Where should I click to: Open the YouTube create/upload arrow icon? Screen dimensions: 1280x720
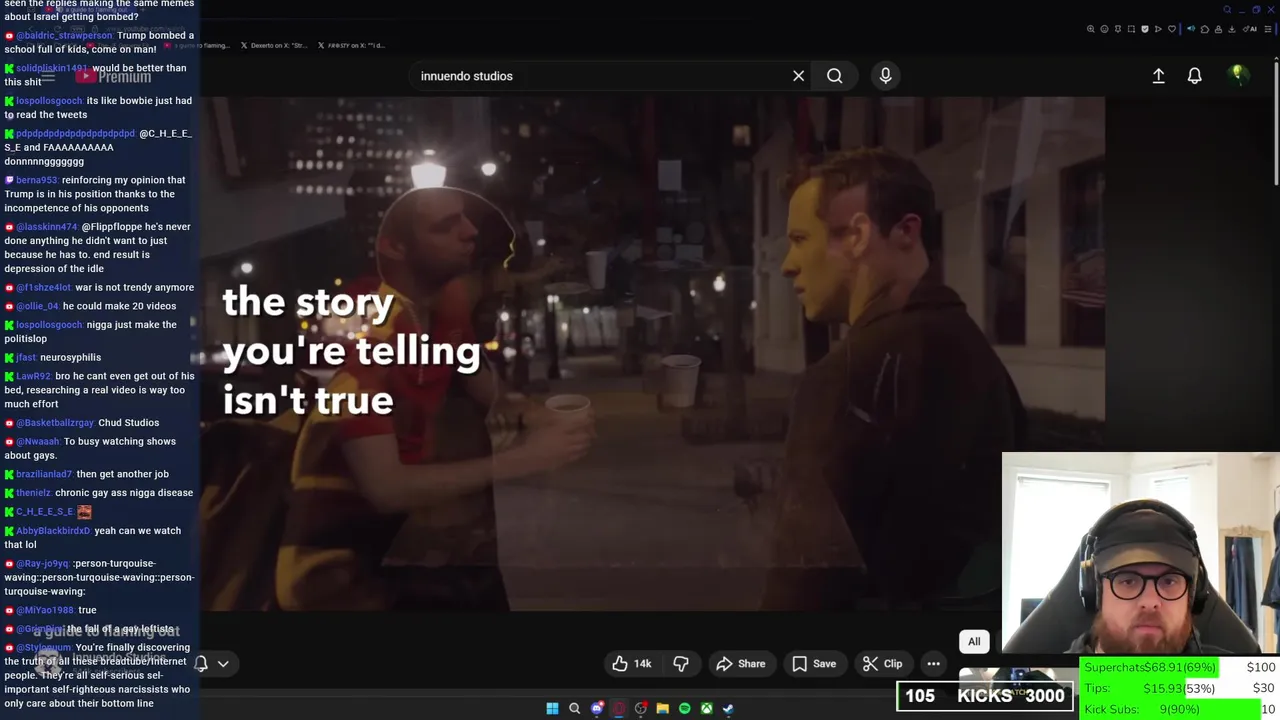(x=1158, y=76)
